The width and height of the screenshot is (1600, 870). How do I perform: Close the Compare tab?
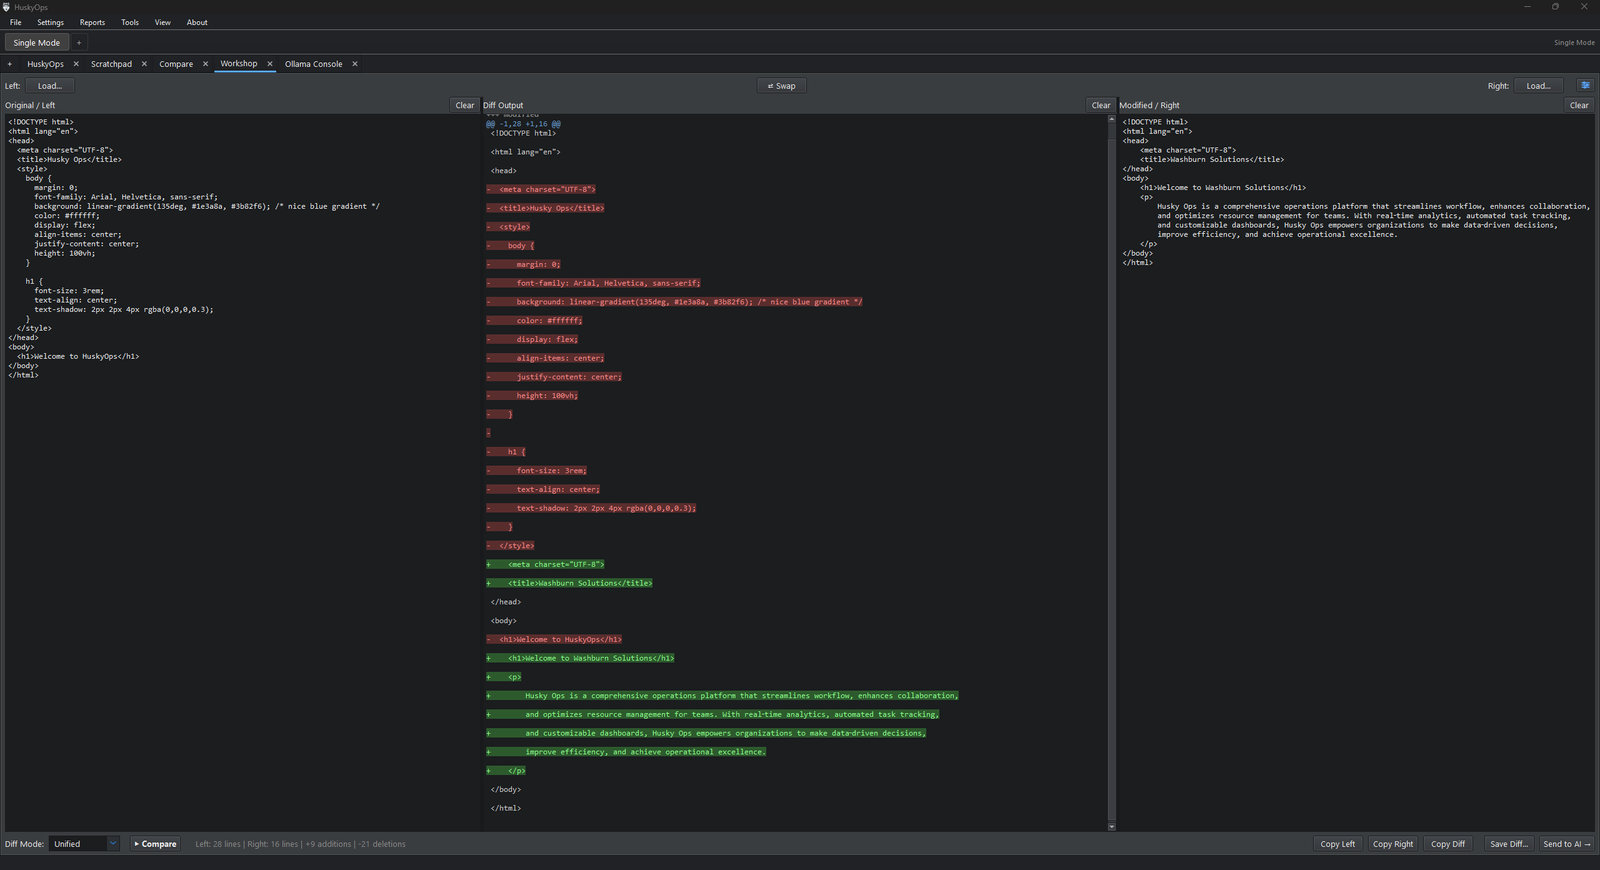click(x=206, y=64)
